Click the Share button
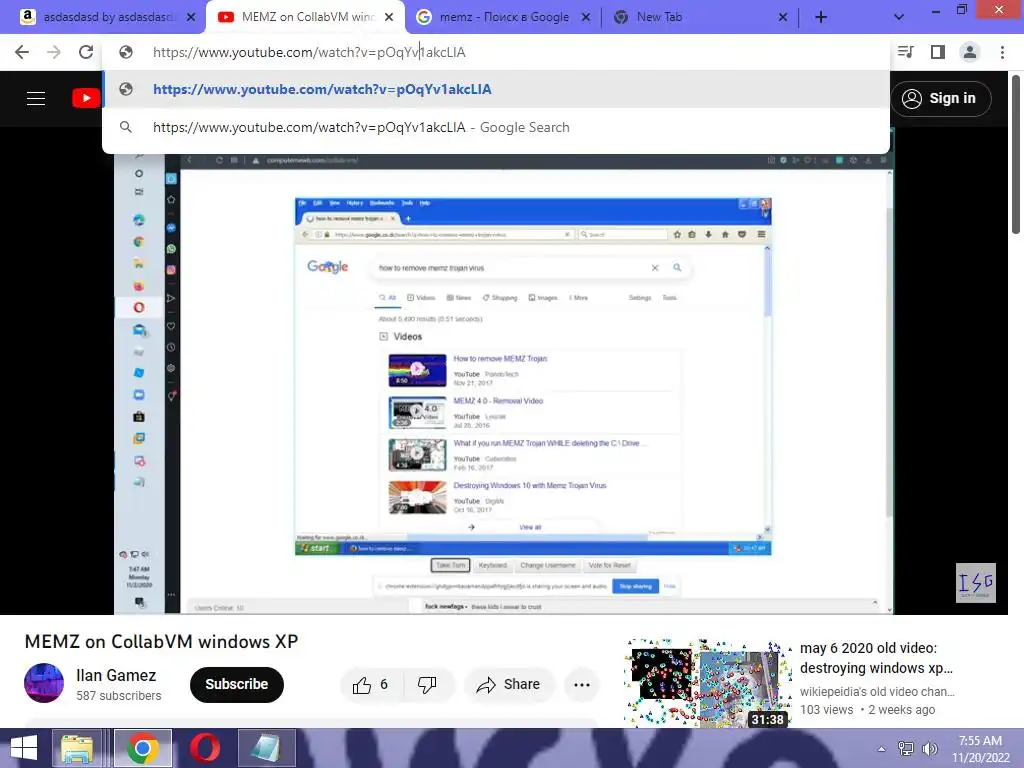This screenshot has height=768, width=1024. 509,684
